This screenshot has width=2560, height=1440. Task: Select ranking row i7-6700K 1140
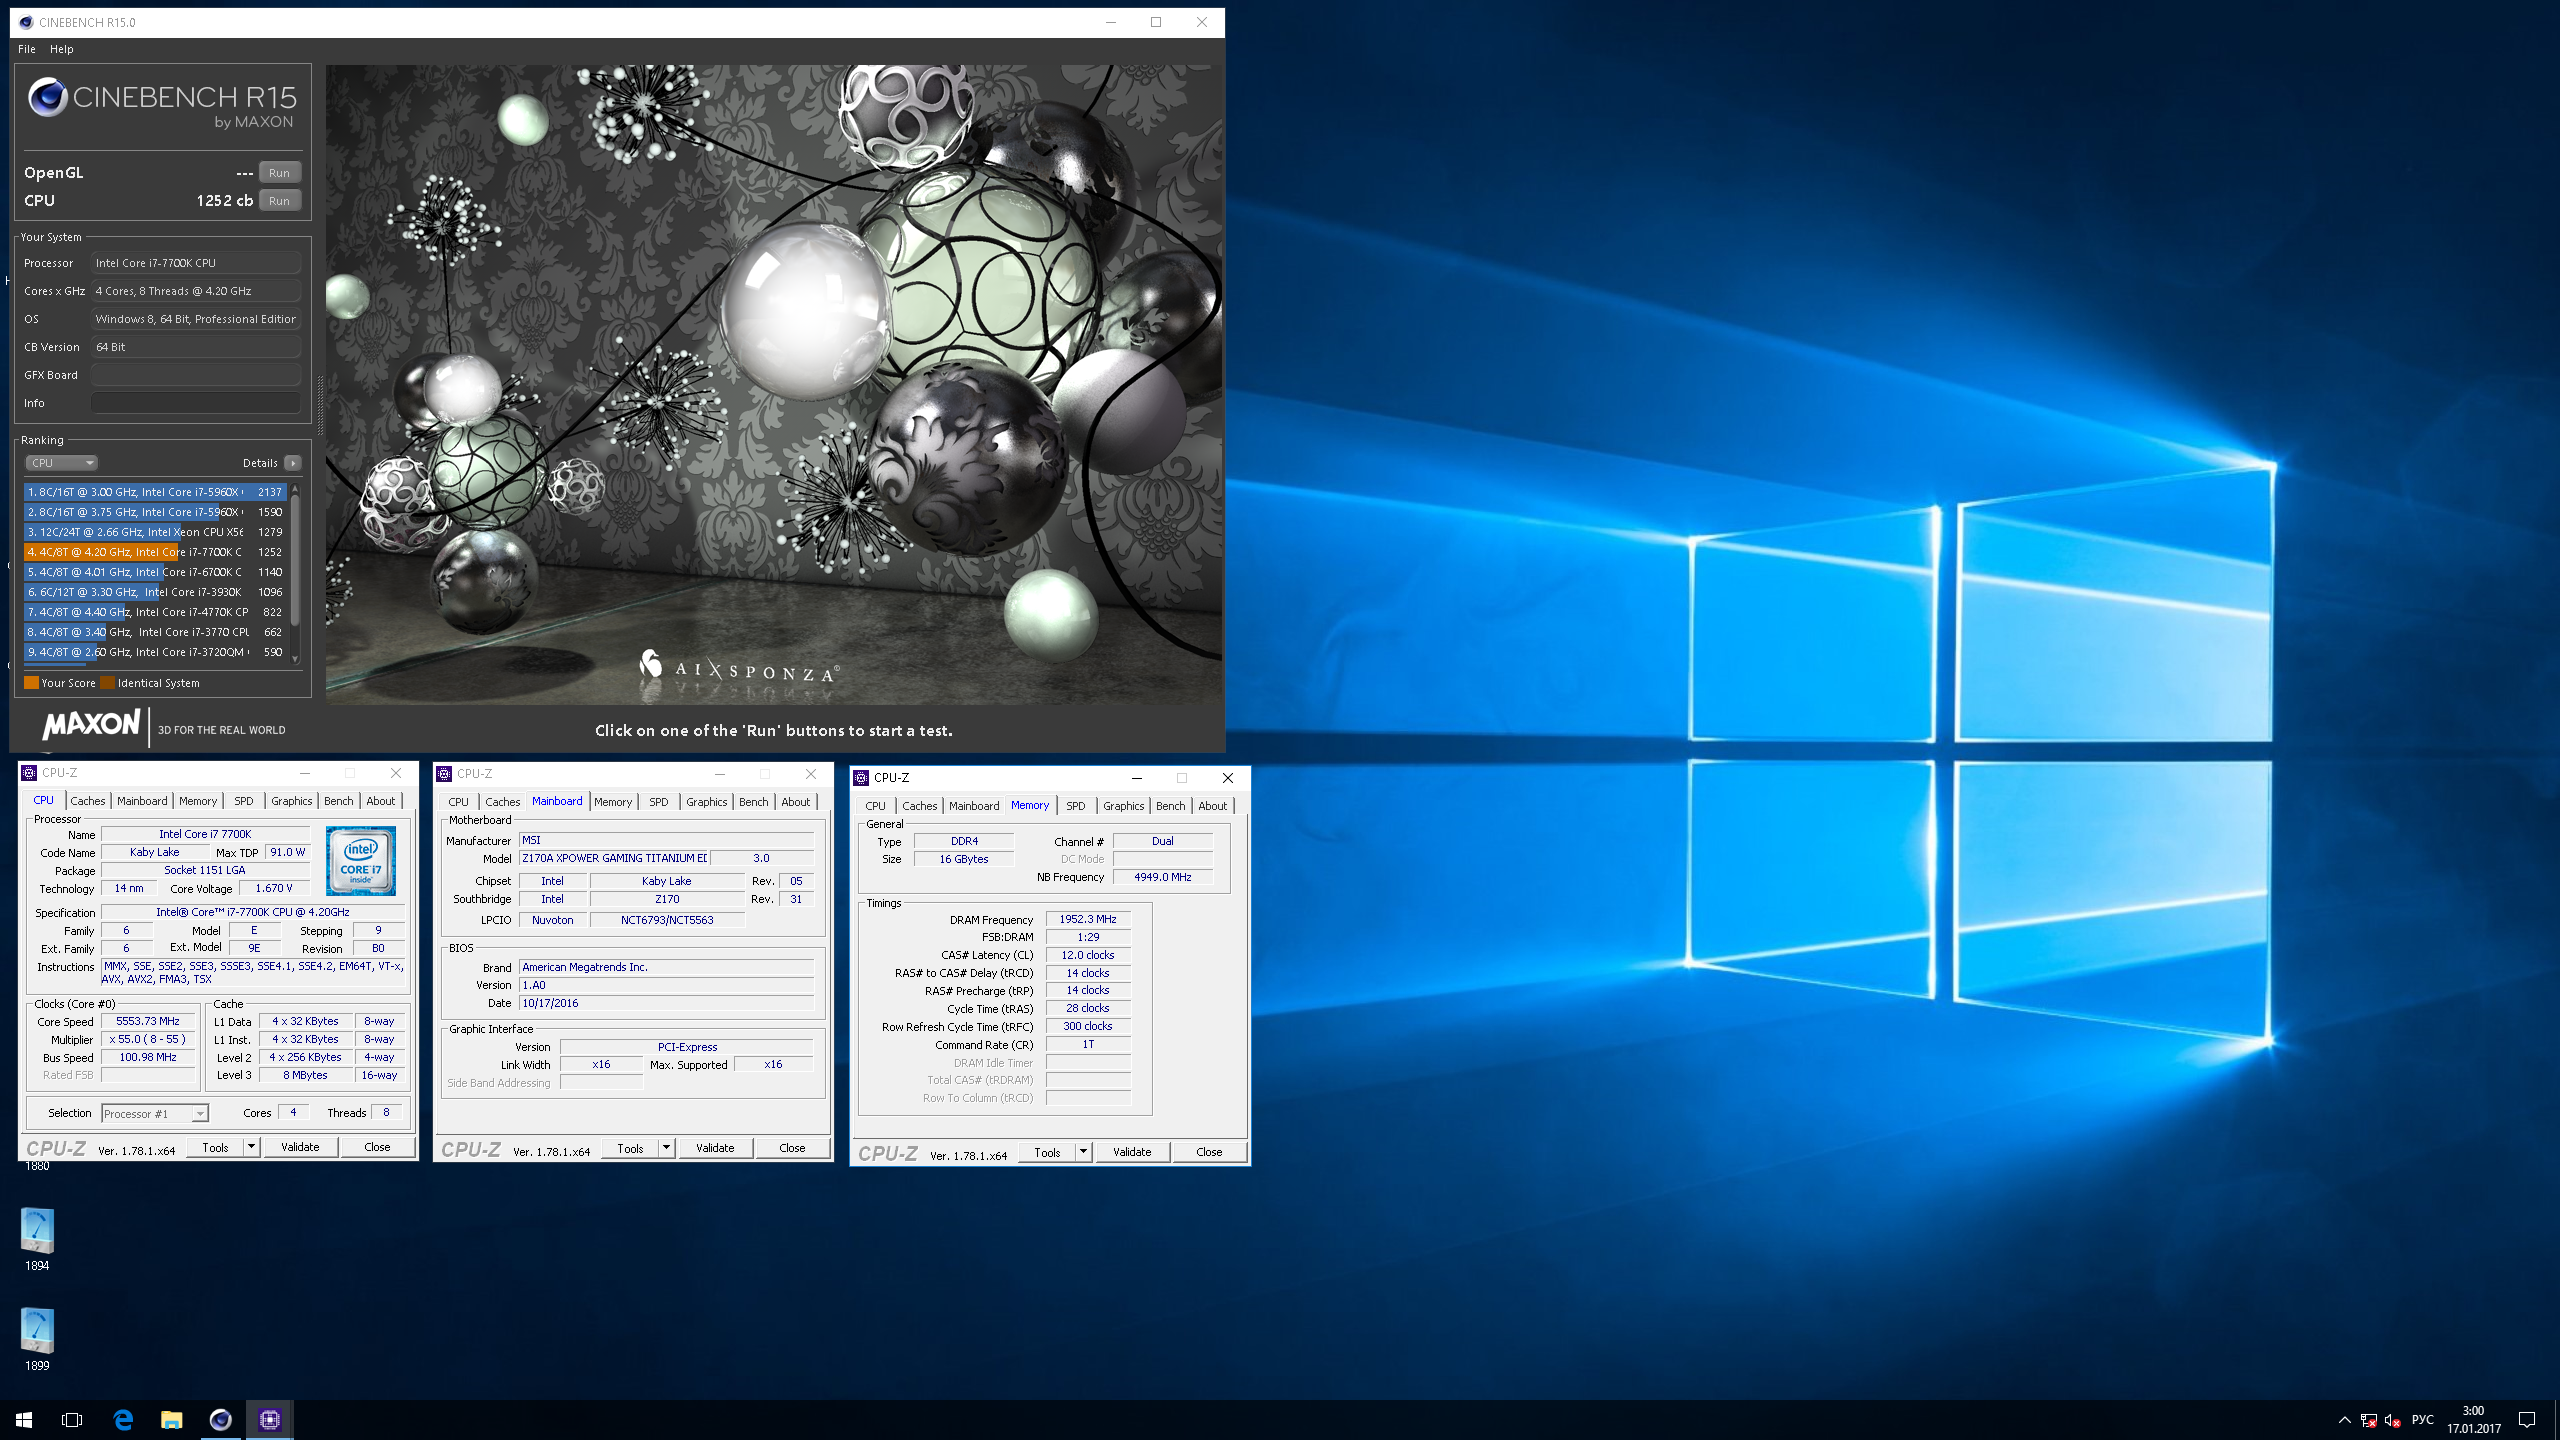156,572
